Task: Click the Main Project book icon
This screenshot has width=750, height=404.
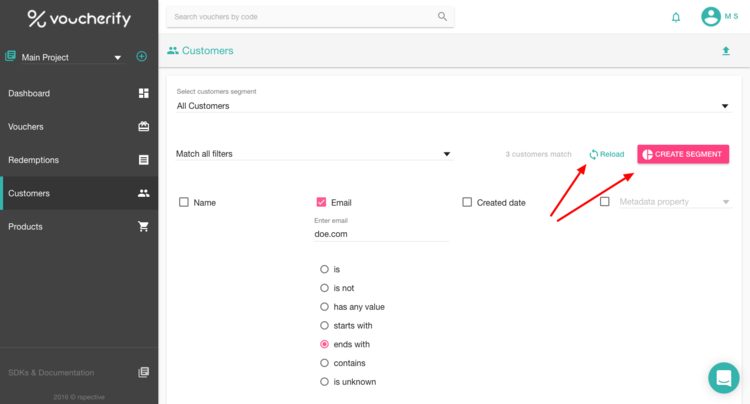Action: coord(10,56)
